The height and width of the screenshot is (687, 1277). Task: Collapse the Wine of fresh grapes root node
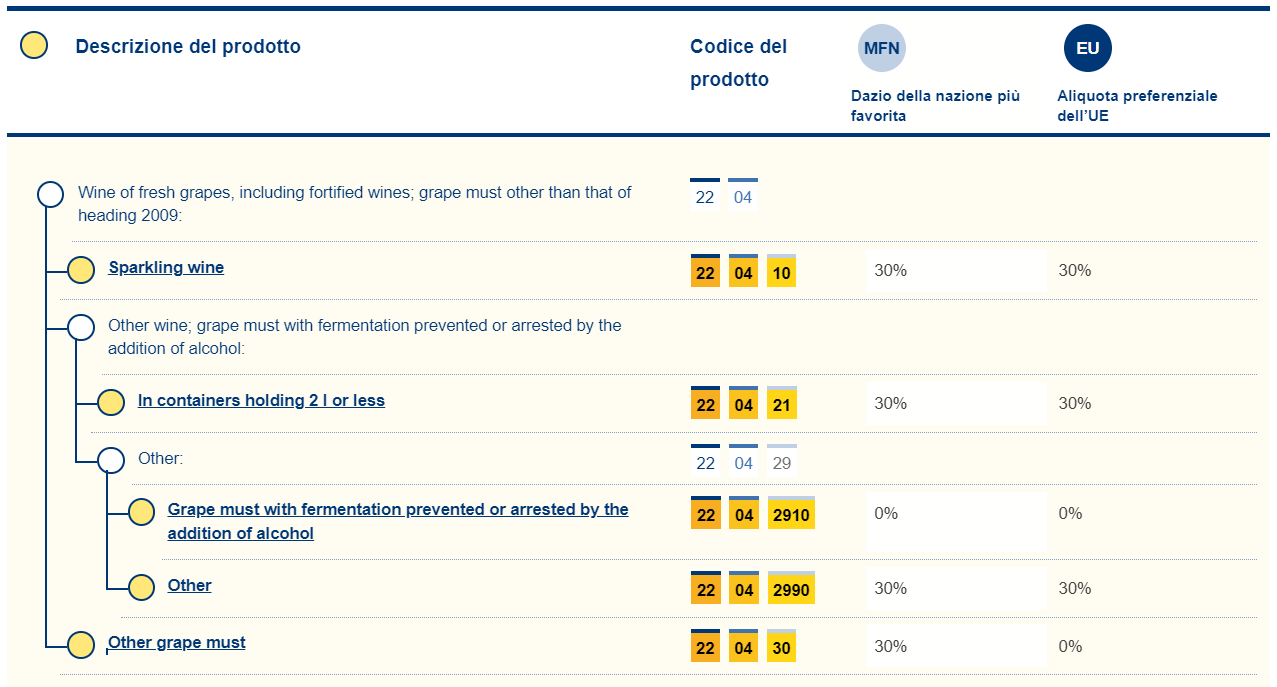coord(51,194)
